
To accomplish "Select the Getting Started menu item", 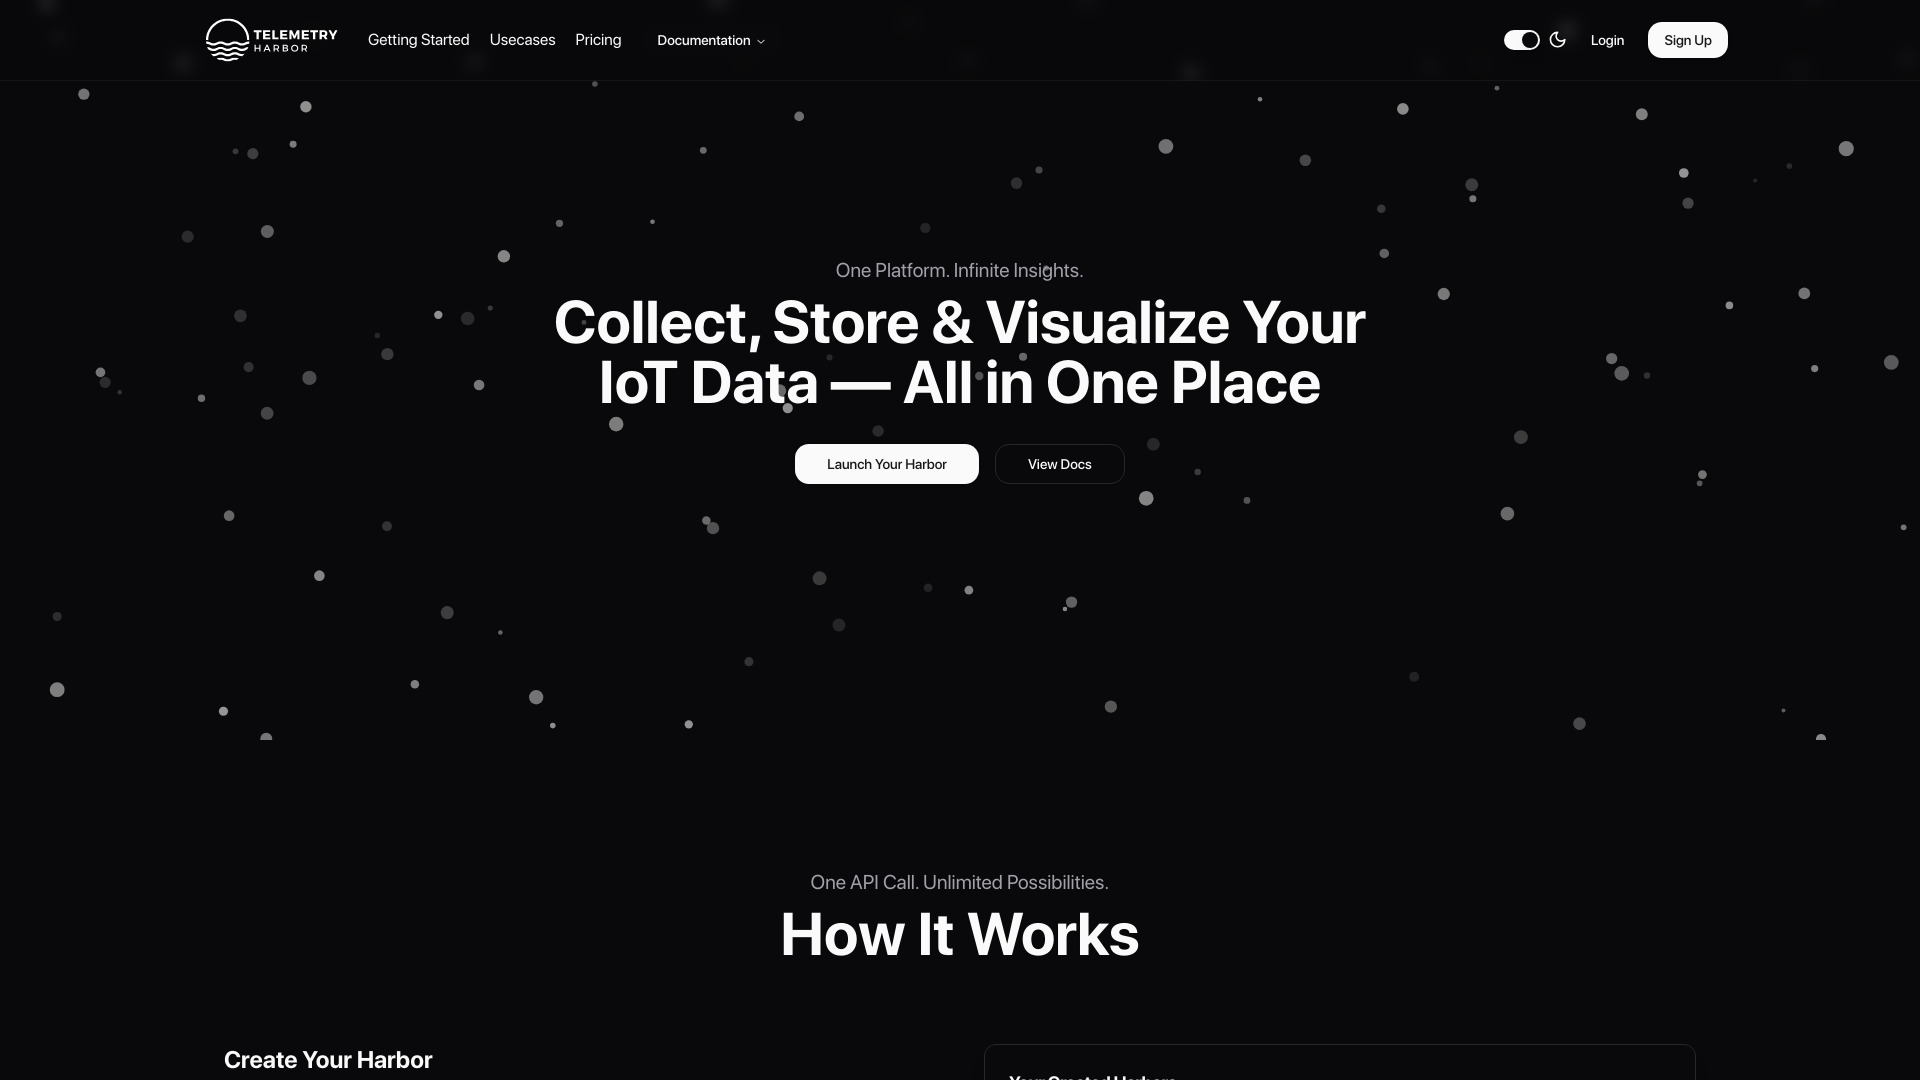I will click(418, 40).
